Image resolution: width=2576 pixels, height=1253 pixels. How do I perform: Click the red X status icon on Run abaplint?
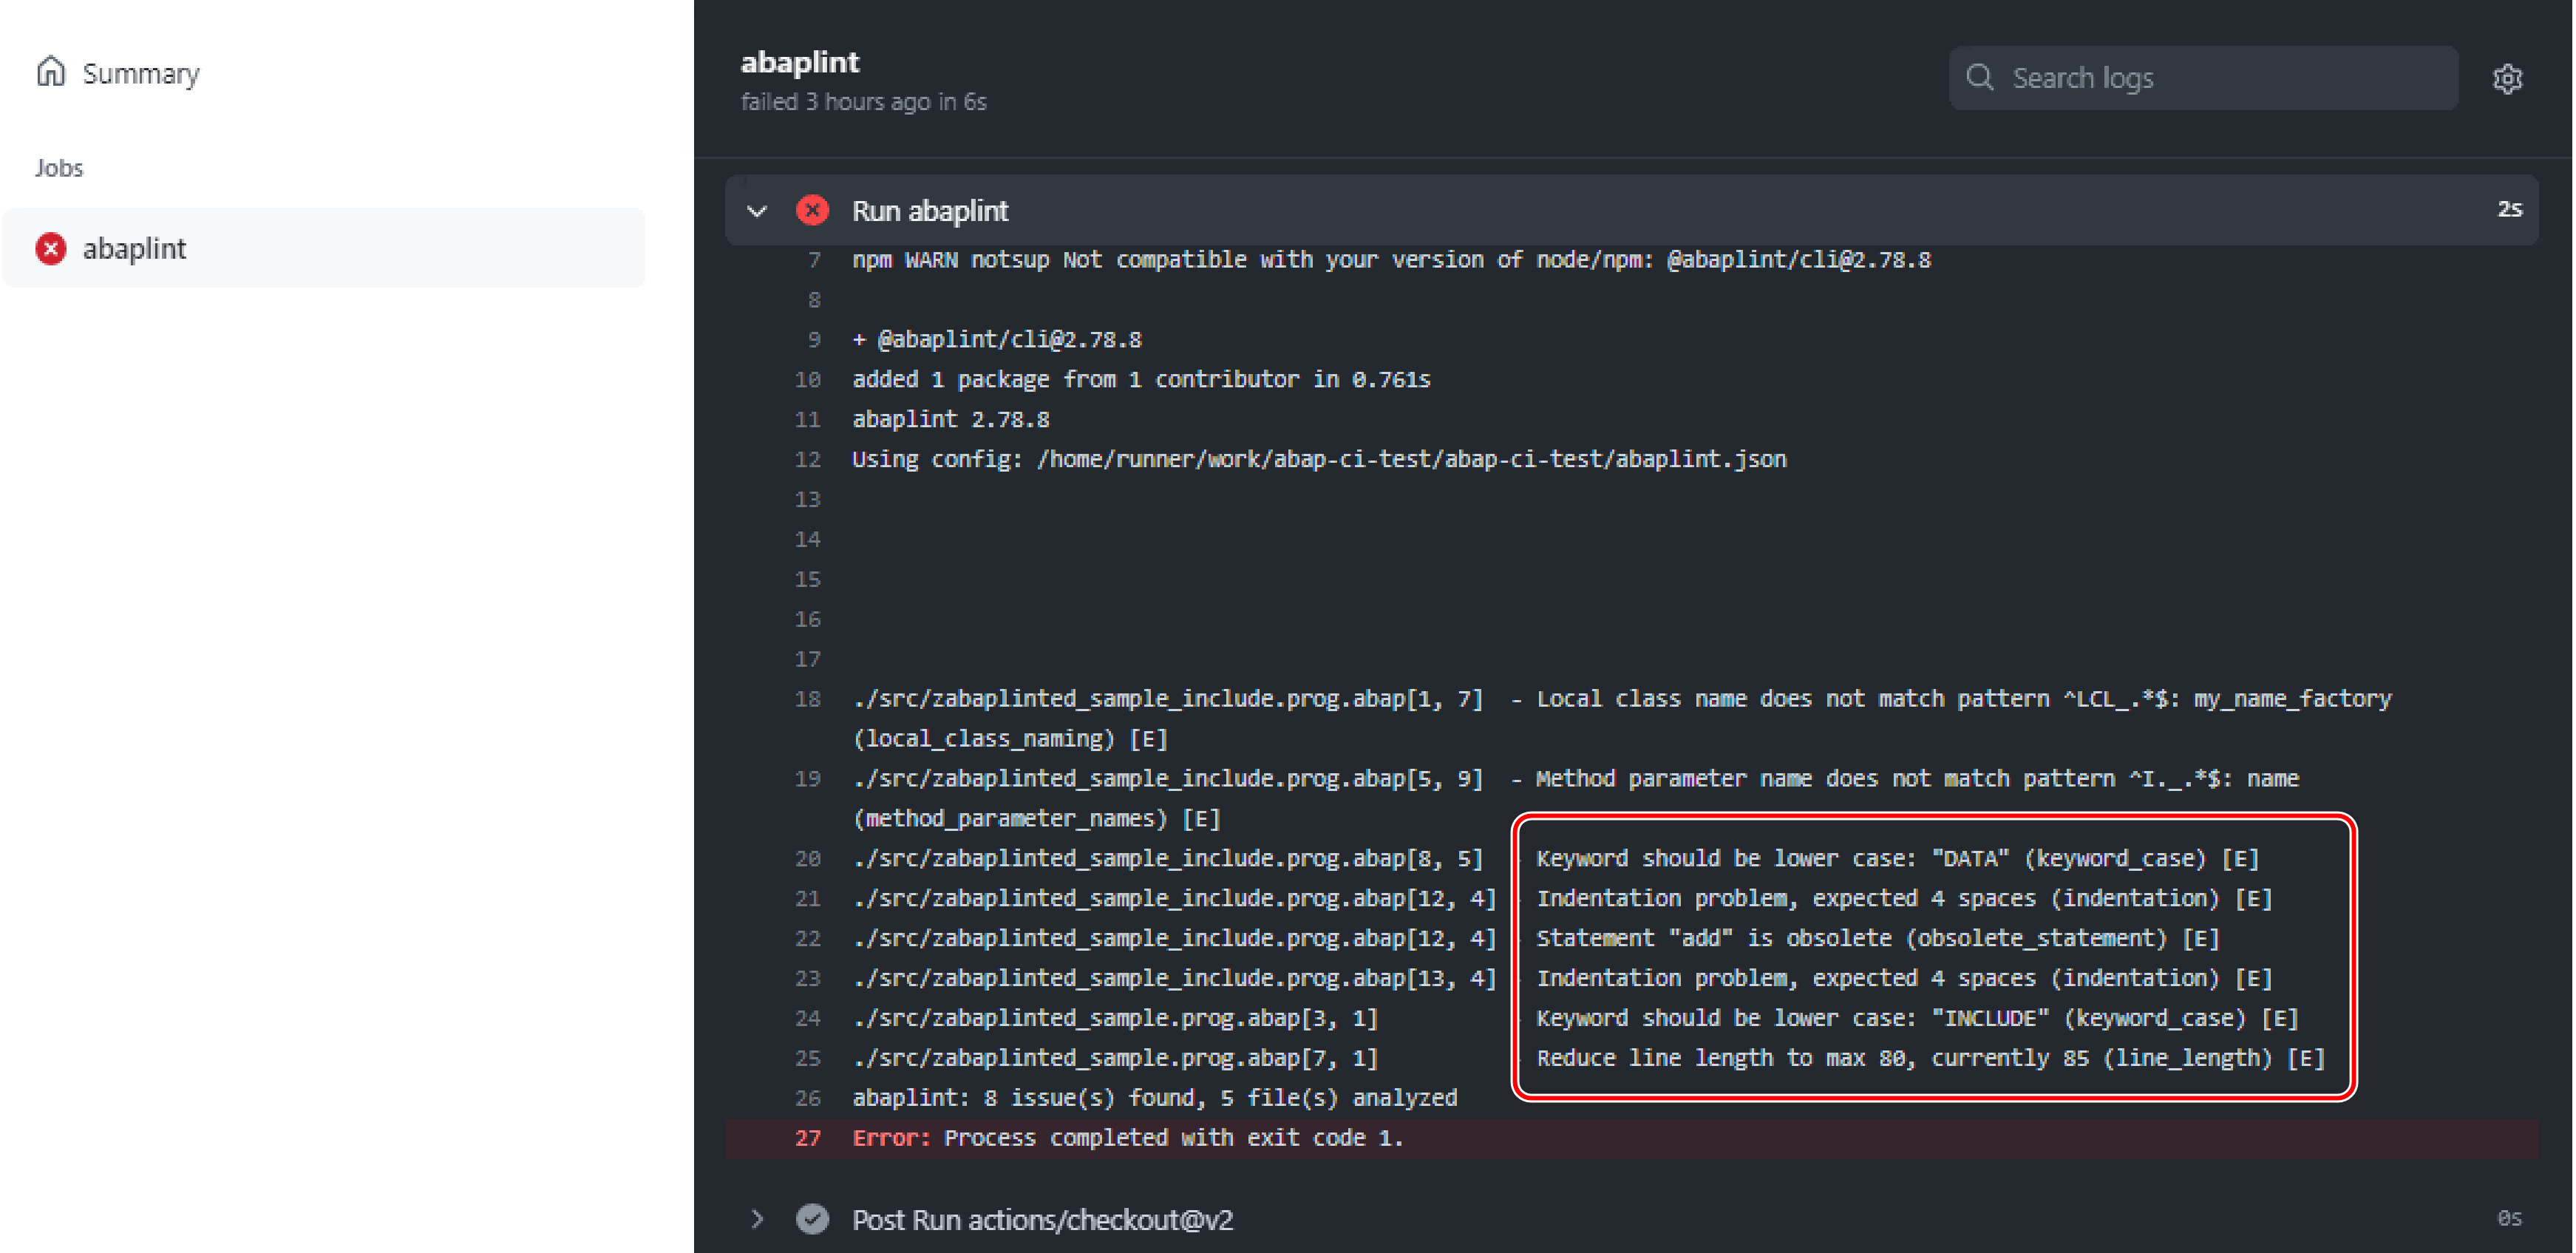pos(812,210)
